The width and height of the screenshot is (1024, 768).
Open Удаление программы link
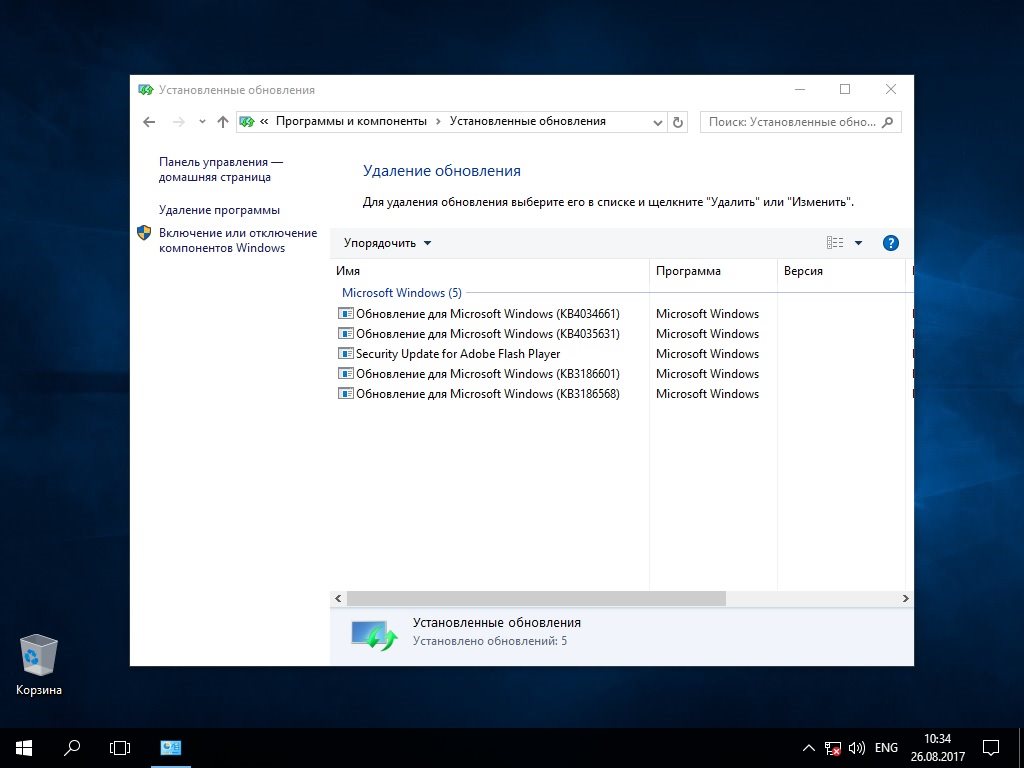(x=219, y=210)
